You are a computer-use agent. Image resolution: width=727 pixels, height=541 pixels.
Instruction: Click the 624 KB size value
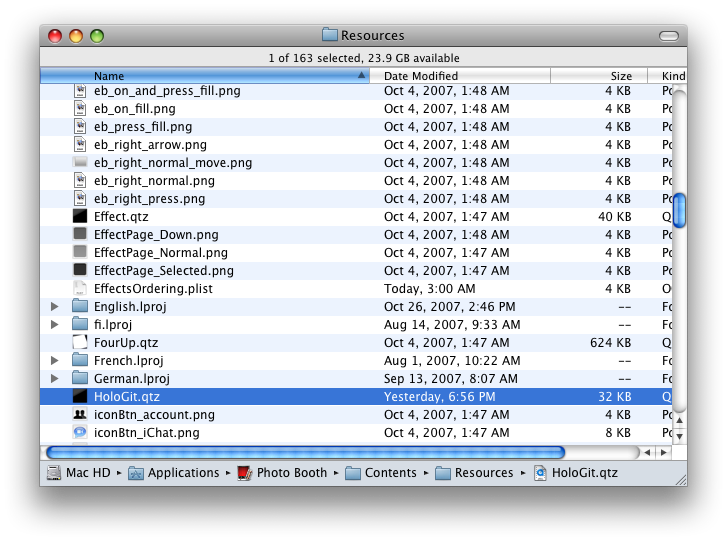pos(610,343)
